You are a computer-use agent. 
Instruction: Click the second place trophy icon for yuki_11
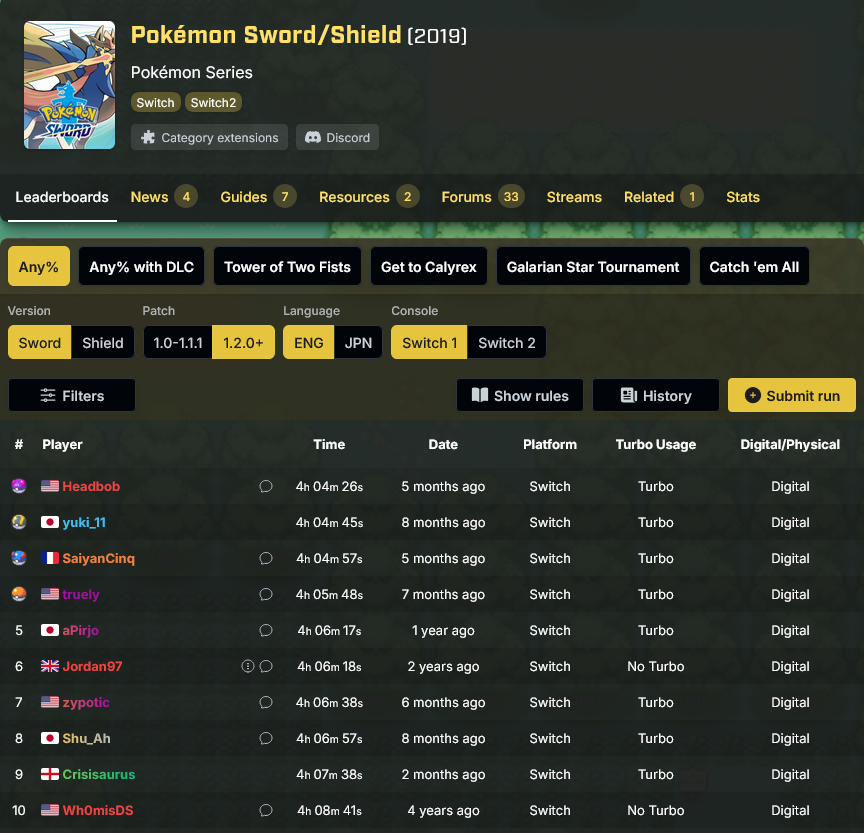pyautogui.click(x=19, y=522)
